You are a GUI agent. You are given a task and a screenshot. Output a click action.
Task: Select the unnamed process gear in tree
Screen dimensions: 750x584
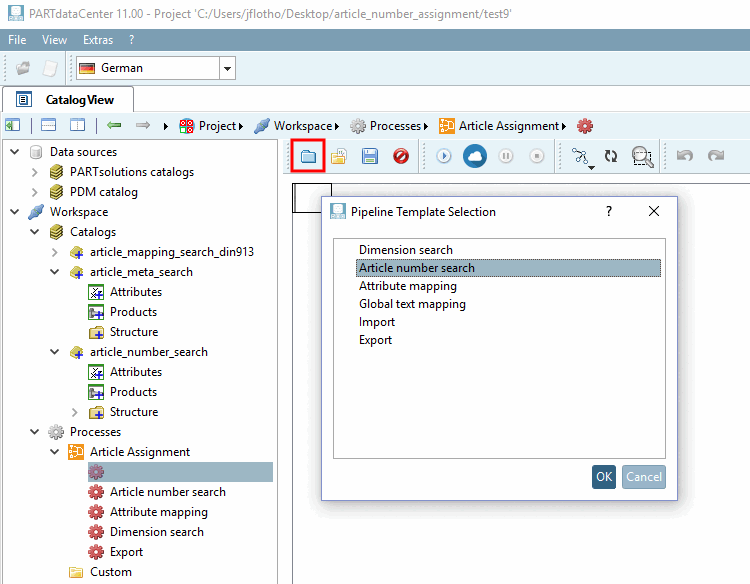pos(180,472)
